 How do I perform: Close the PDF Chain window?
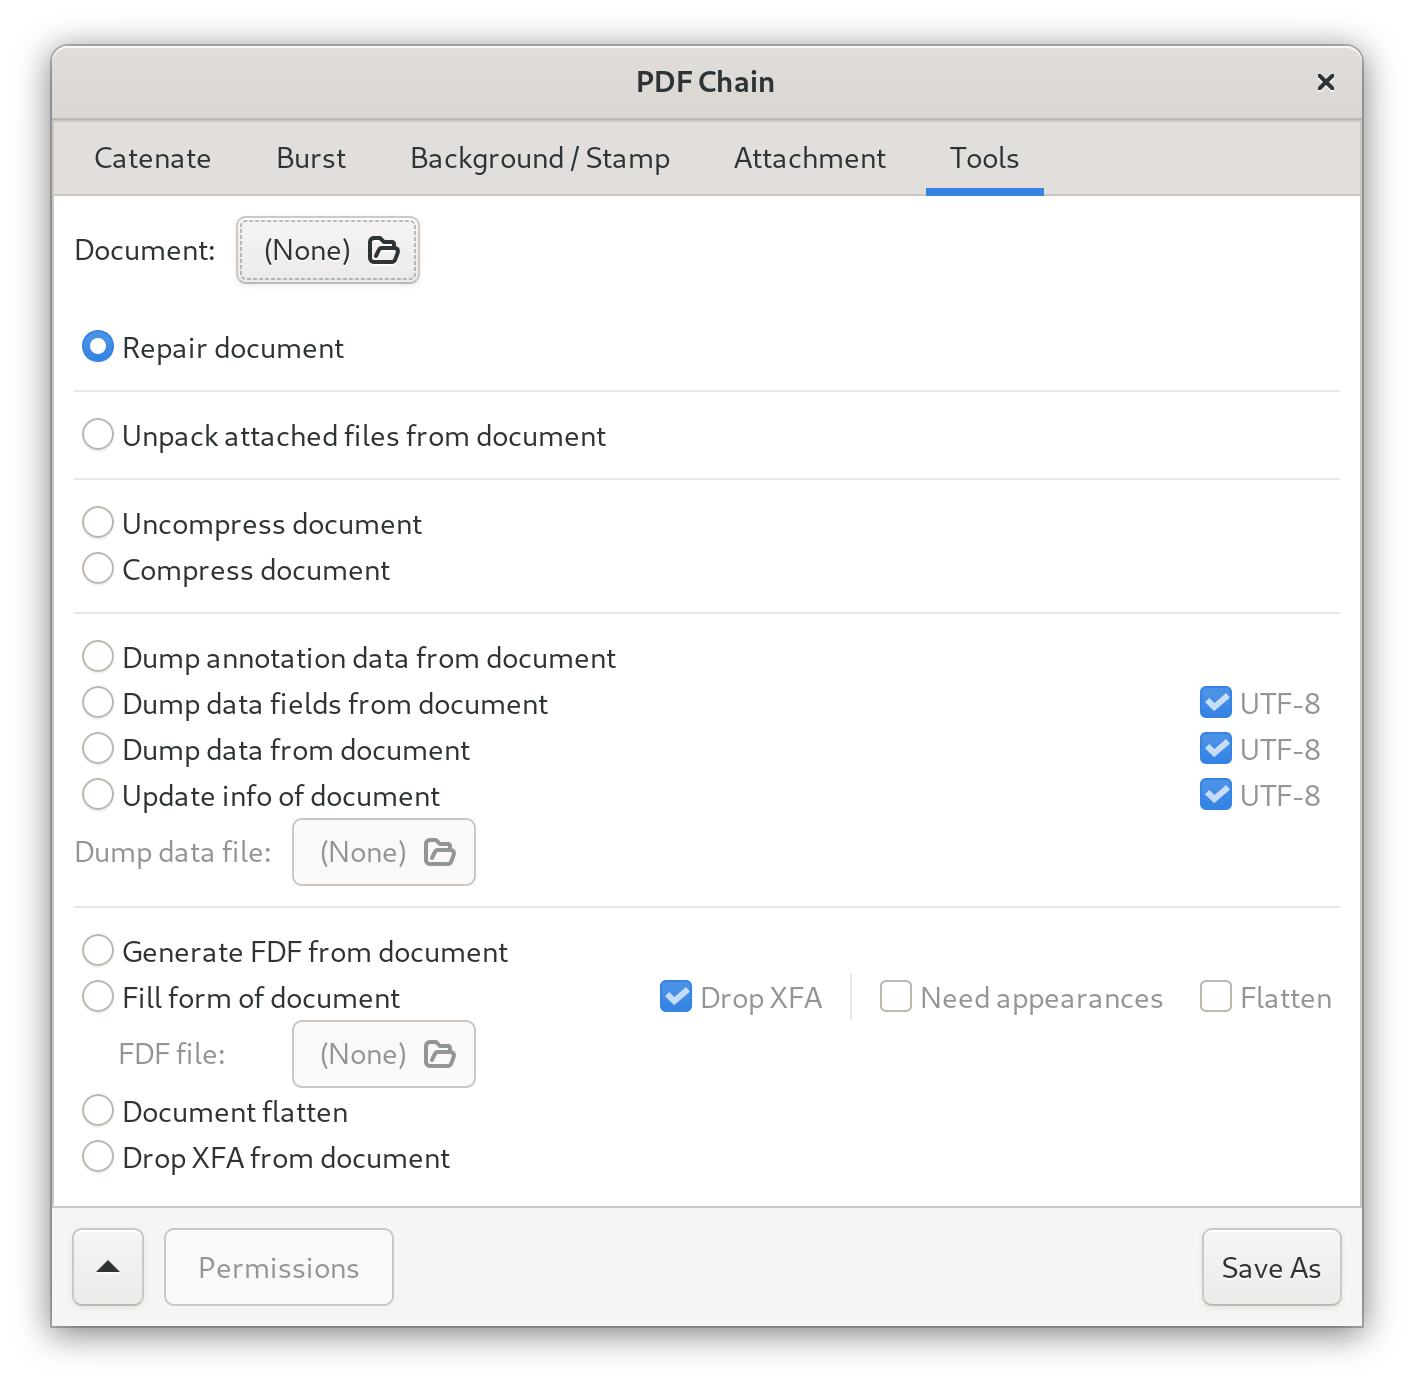click(1326, 82)
